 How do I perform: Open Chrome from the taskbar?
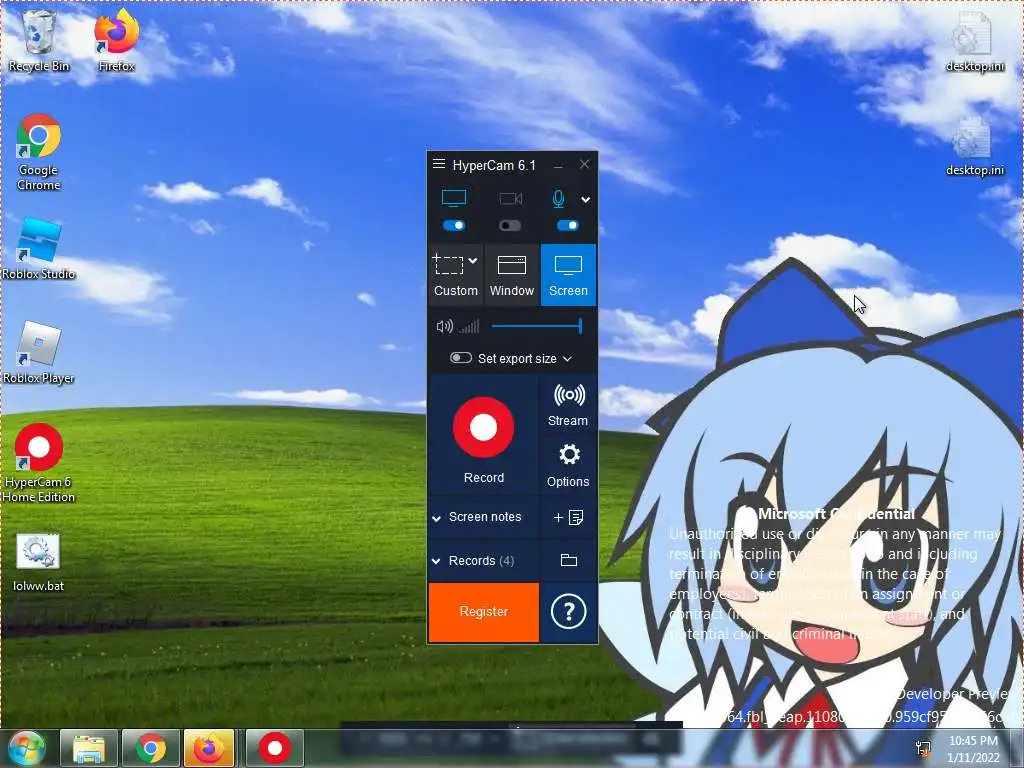(151, 748)
